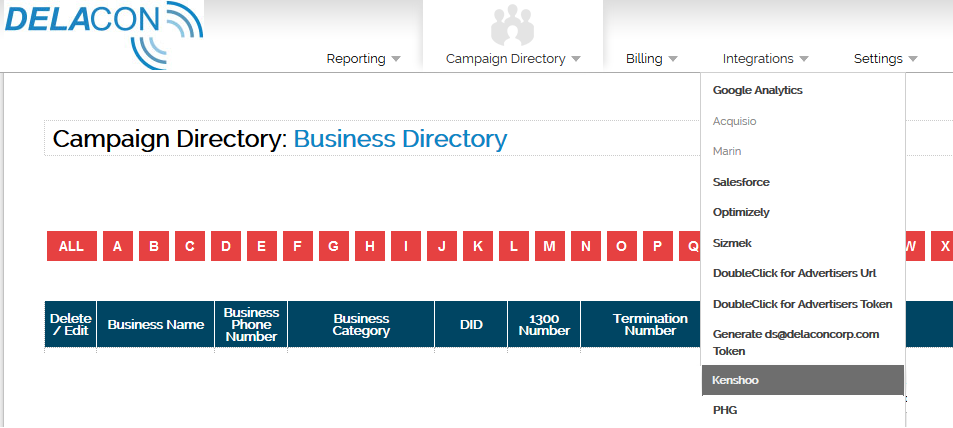Filter directory by letter E

point(261,246)
